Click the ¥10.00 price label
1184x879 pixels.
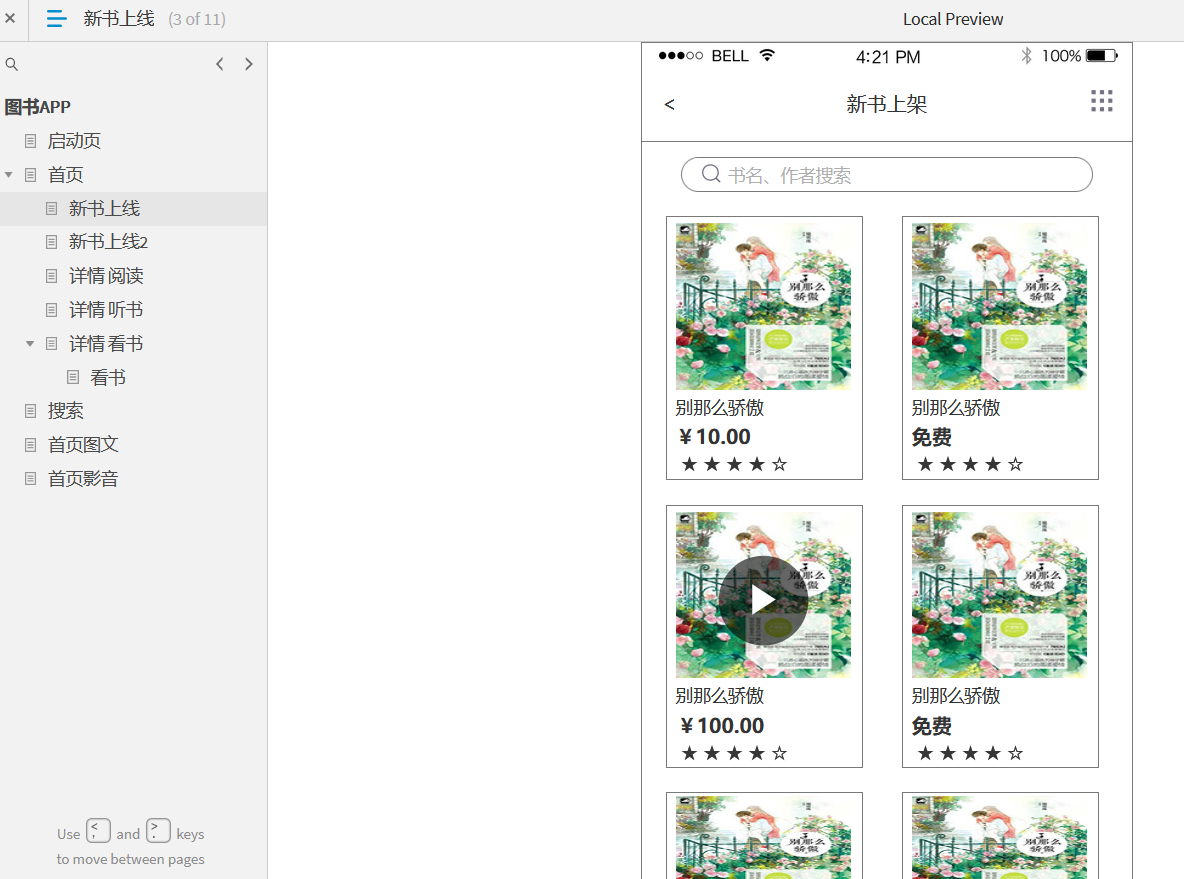714,436
